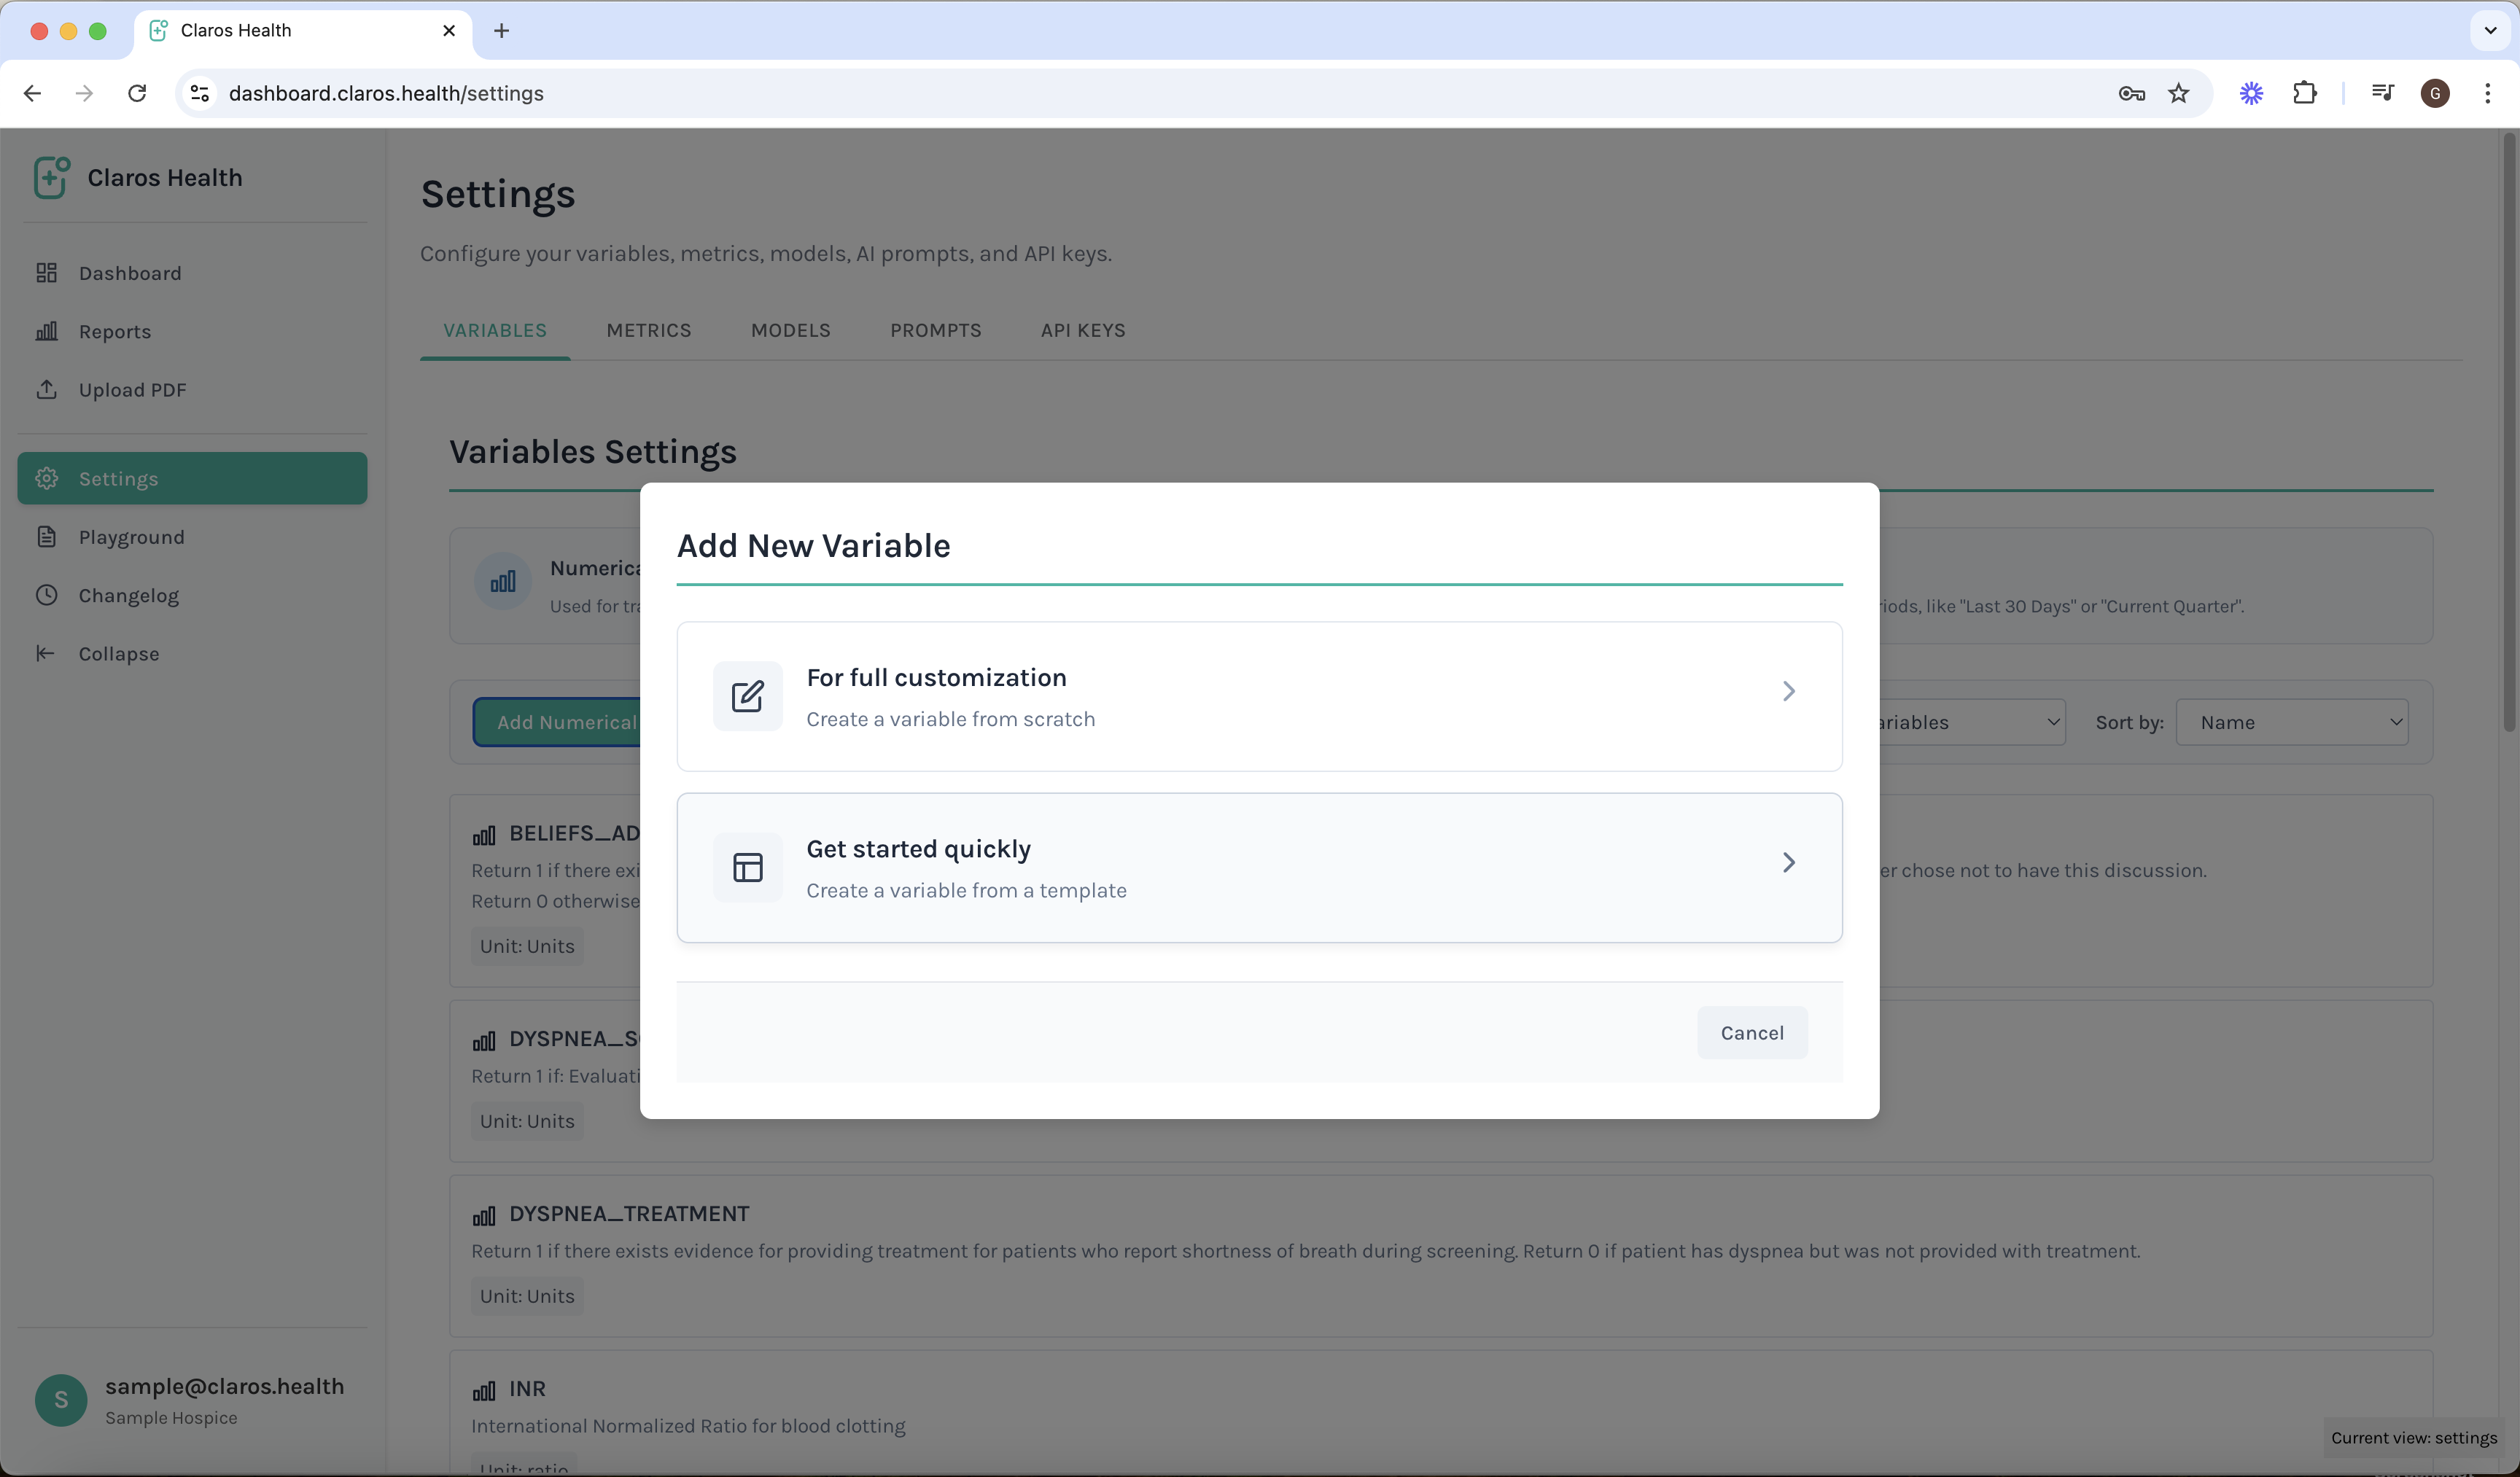The width and height of the screenshot is (2520, 1477).
Task: Open the API KEYS tab
Action: 1083,330
